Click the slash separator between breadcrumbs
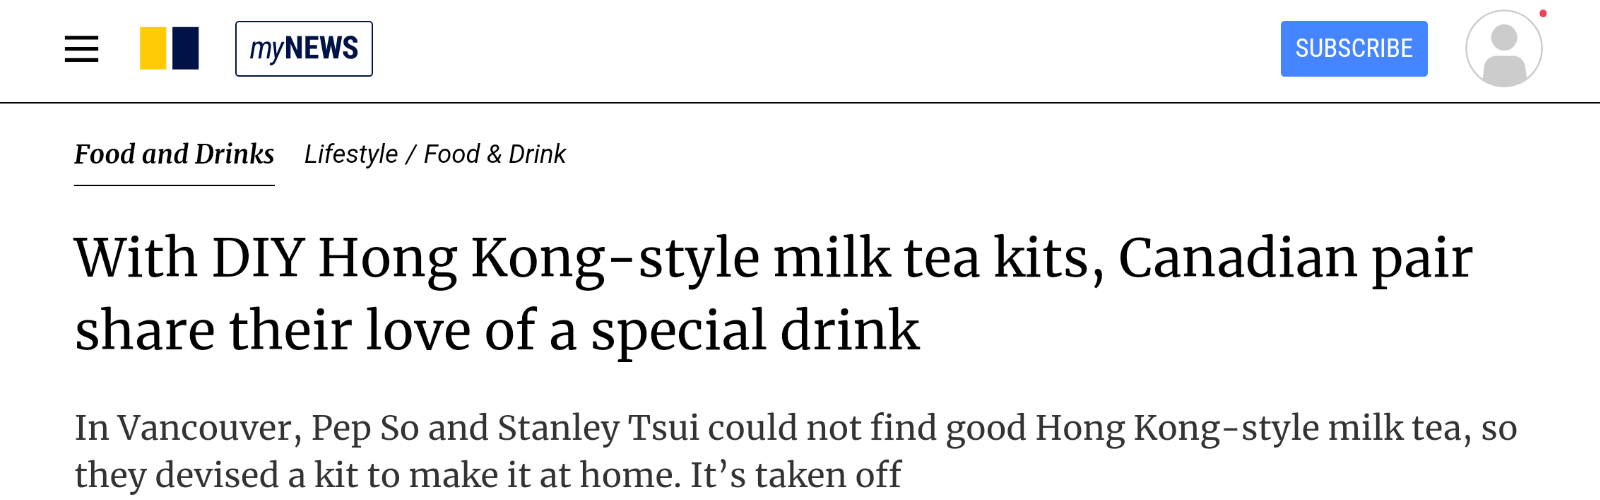Screen dimensions: 1600x500 (410, 154)
